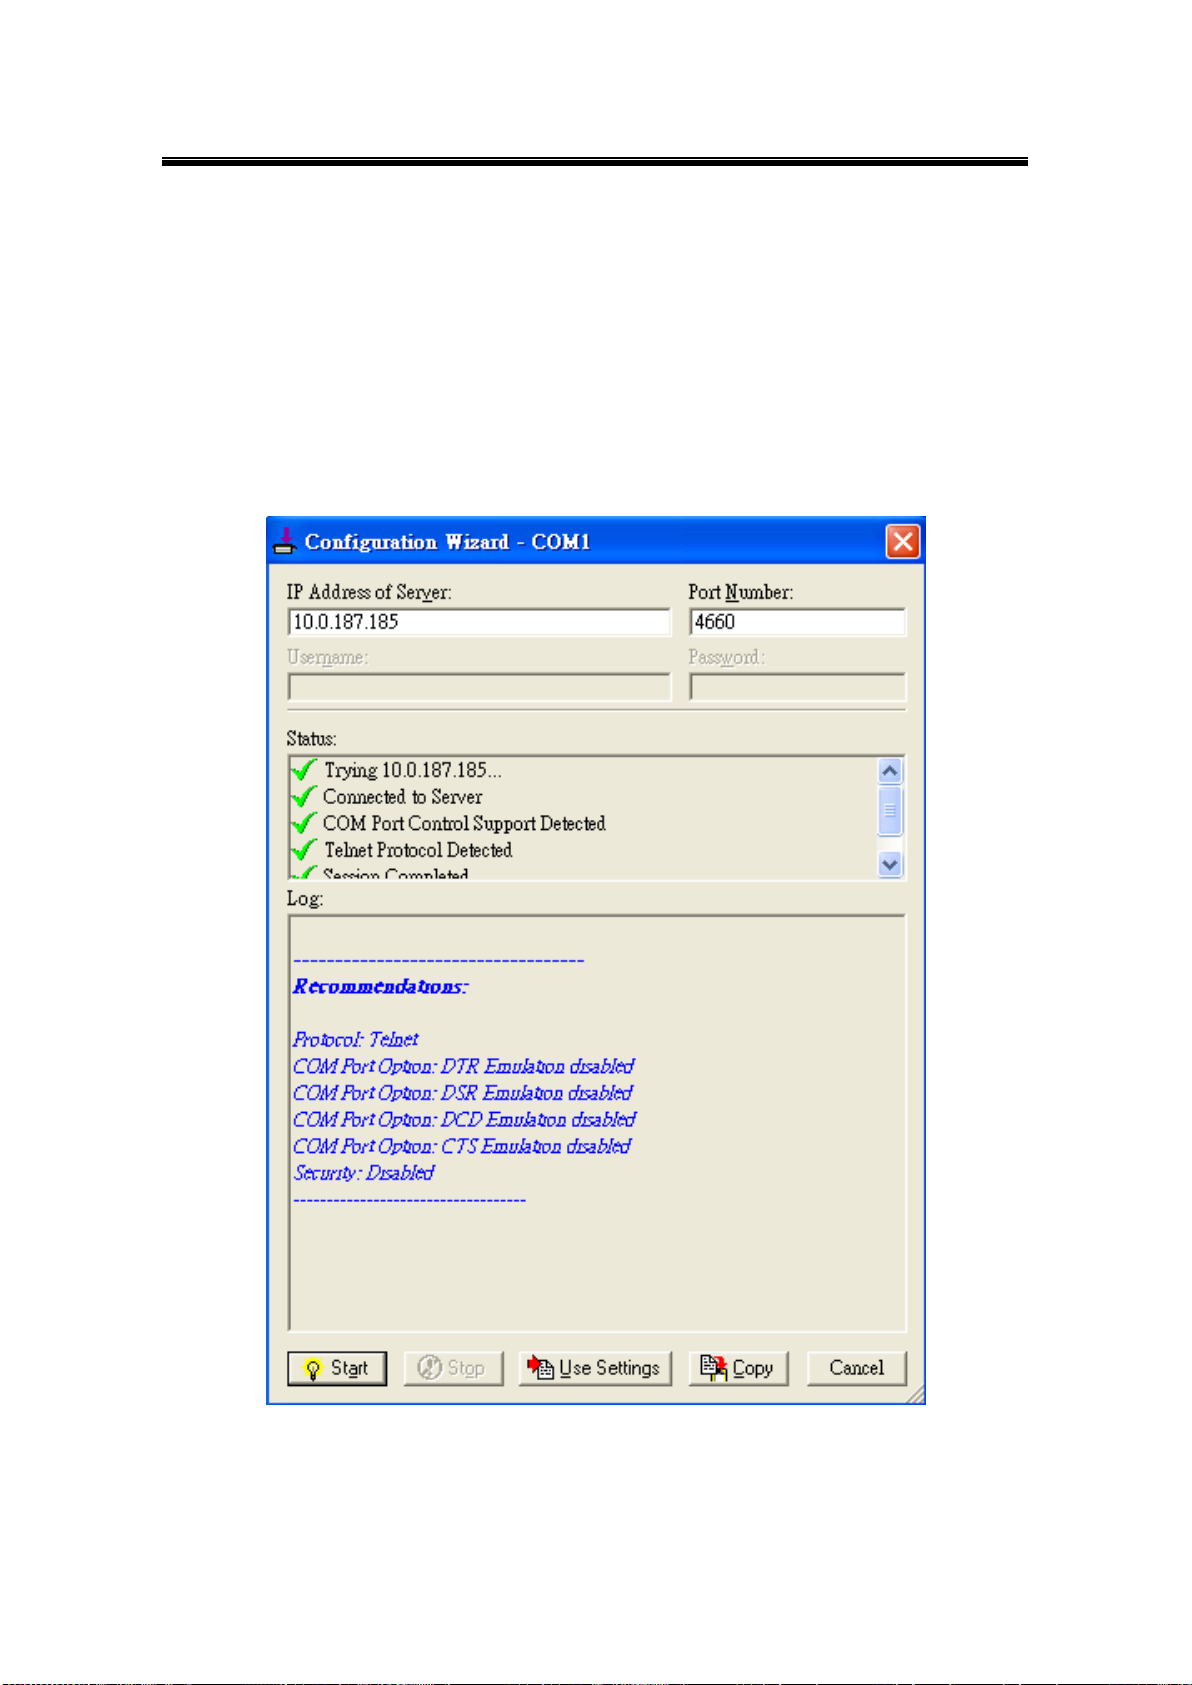Click the Status list scrollbar thumb
The width and height of the screenshot is (1192, 1685).
[890, 811]
